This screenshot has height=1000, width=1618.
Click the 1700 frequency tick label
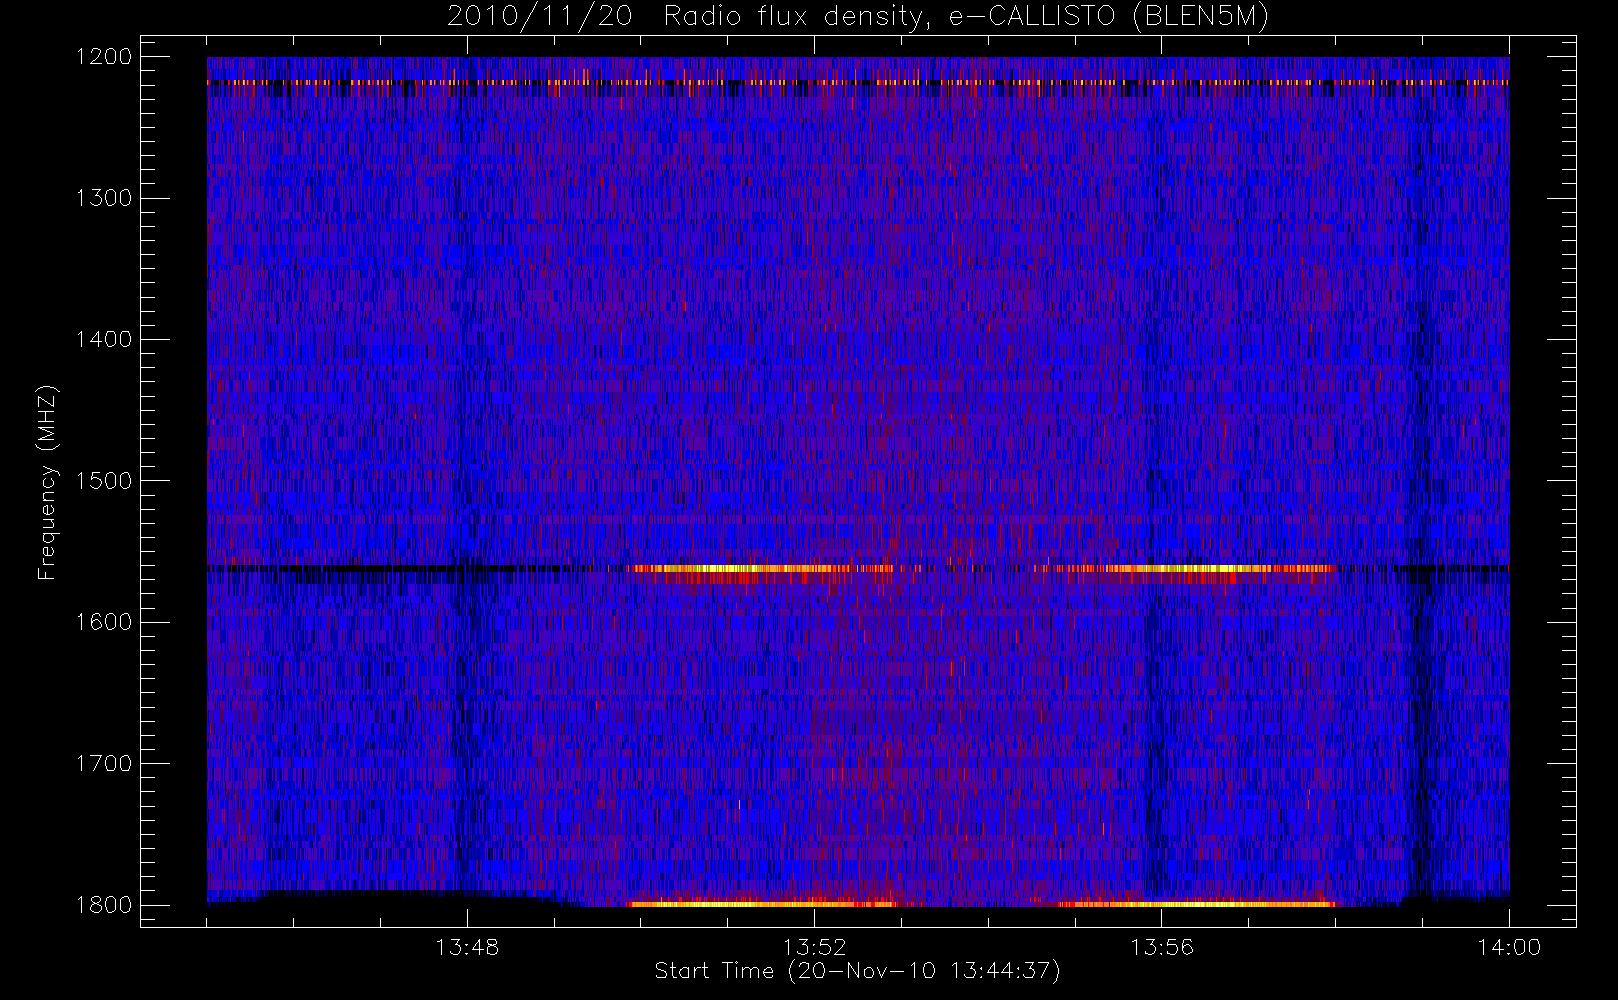point(104,763)
